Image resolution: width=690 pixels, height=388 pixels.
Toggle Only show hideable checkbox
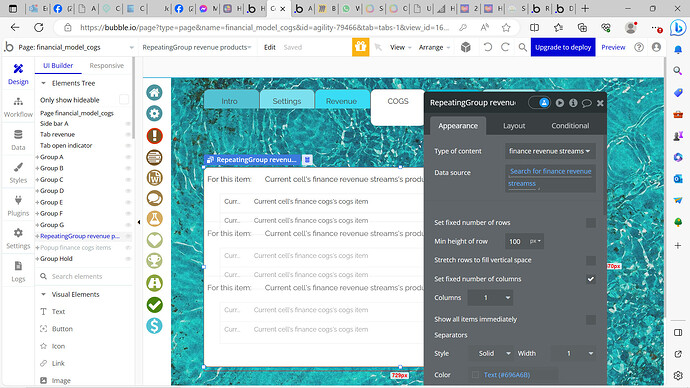tap(124, 100)
